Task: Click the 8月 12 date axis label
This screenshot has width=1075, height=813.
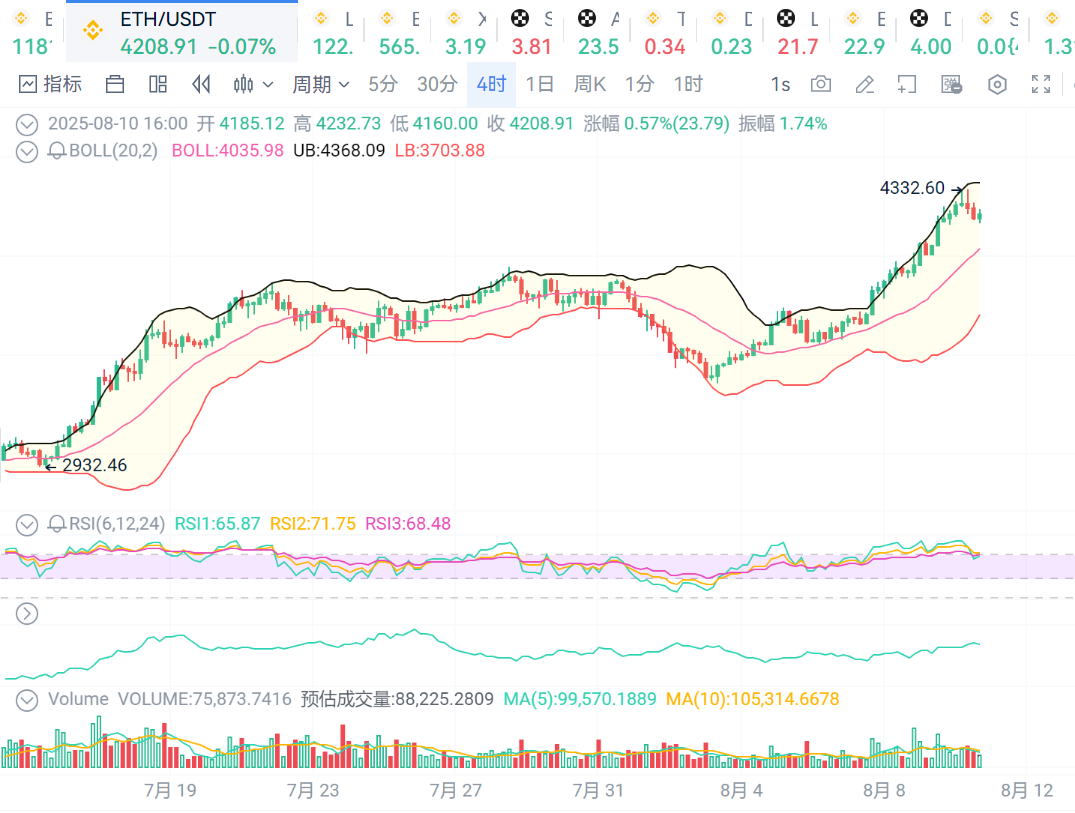Action: pos(1026,790)
